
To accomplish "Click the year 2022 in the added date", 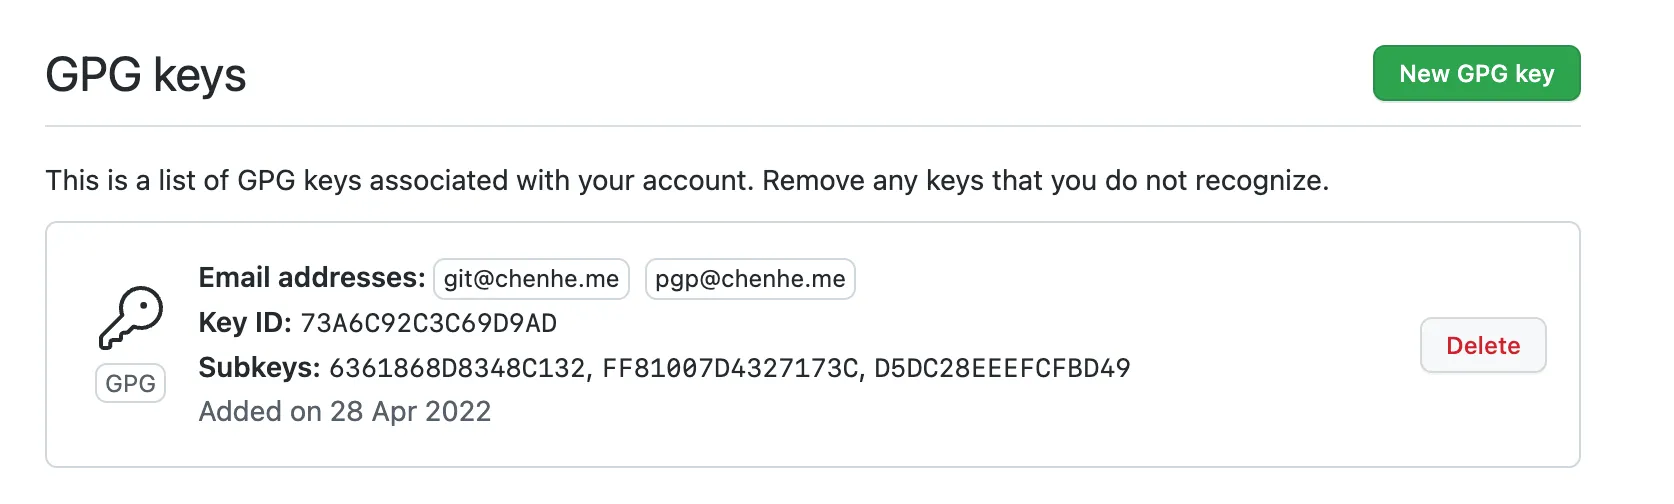I will click(456, 412).
